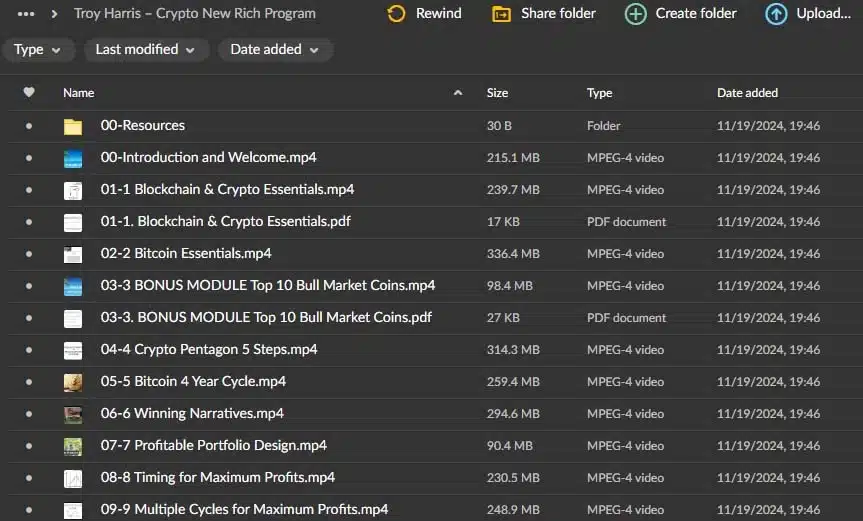Click thumbnail of 06-6 Winning Narratives.mp4
This screenshot has height=521, width=863.
[x=73, y=414]
